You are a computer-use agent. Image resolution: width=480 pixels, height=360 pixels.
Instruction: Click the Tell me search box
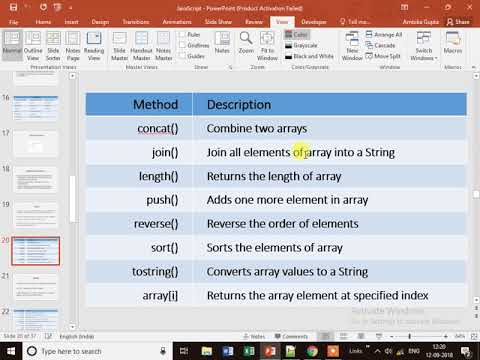pos(355,22)
